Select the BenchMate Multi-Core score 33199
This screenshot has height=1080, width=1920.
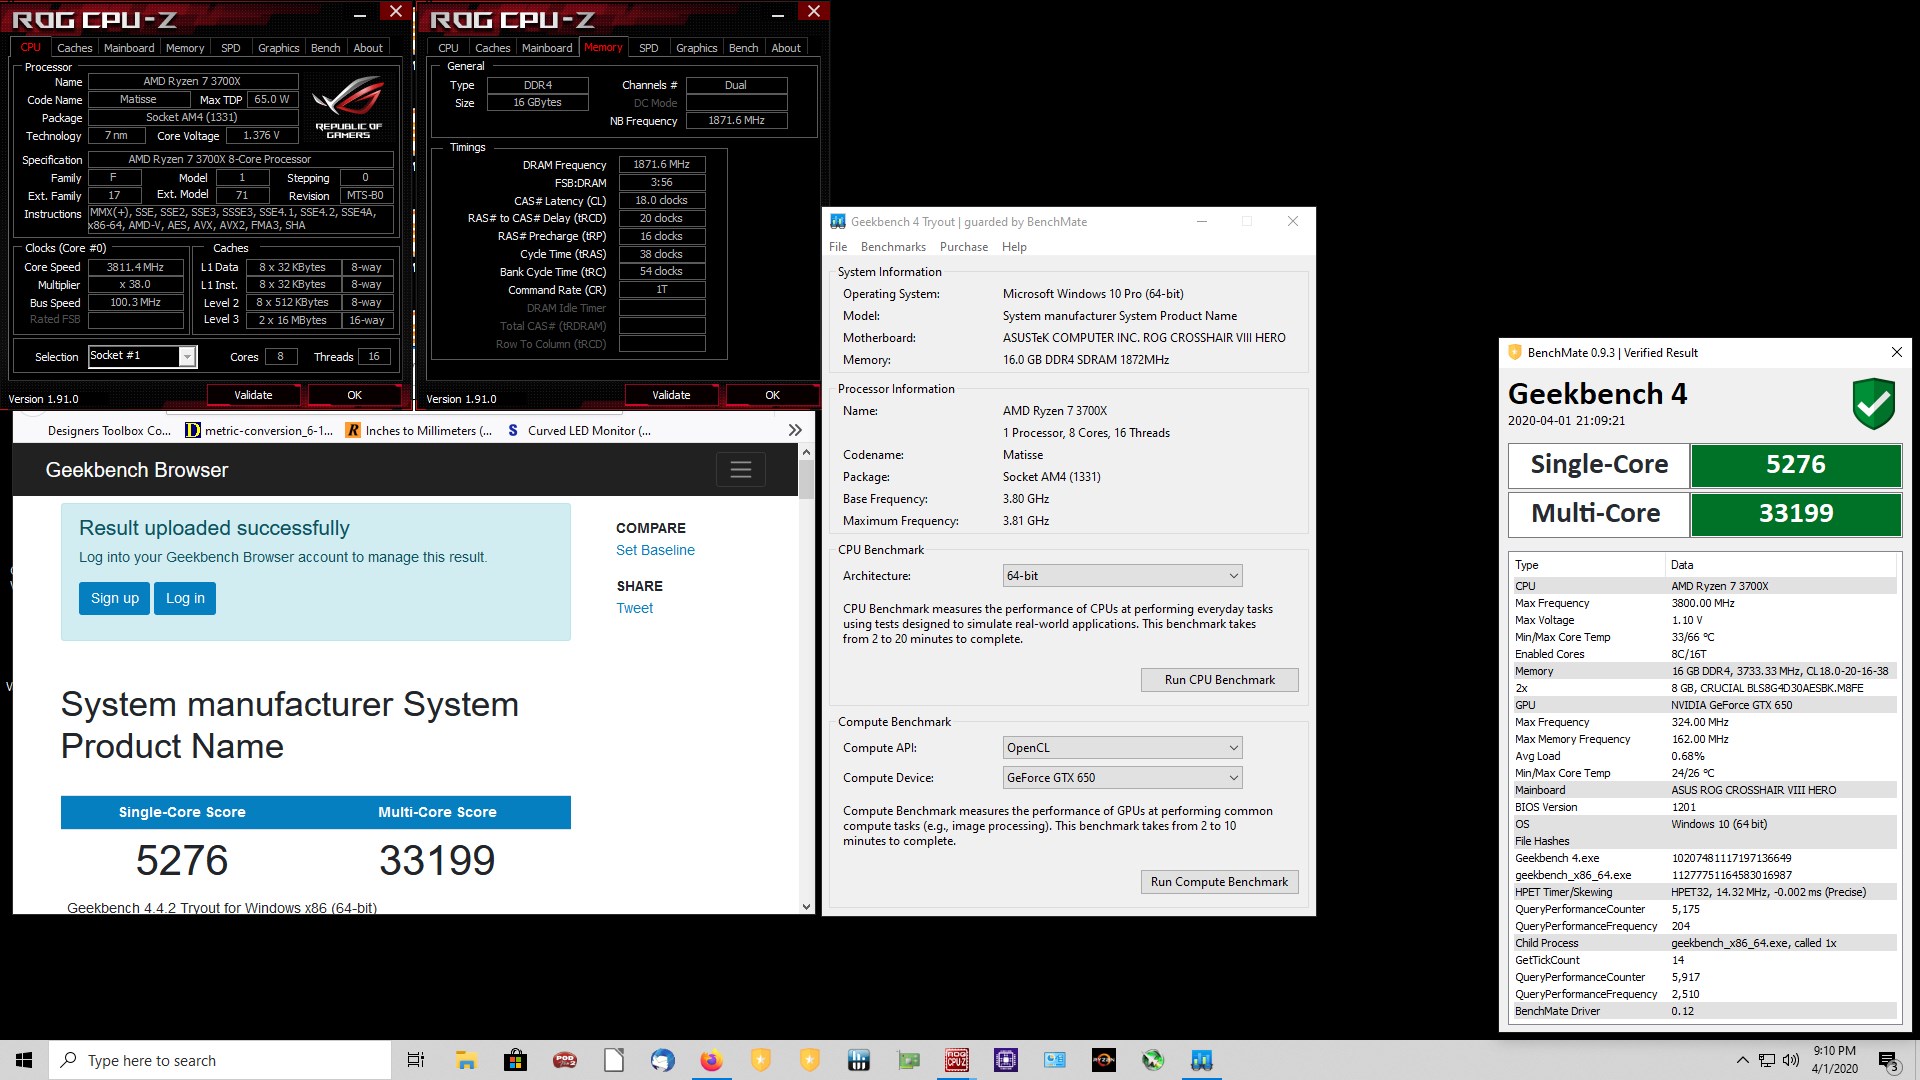1796,514
